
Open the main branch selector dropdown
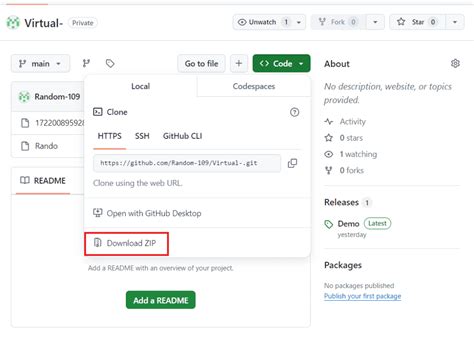tap(40, 63)
